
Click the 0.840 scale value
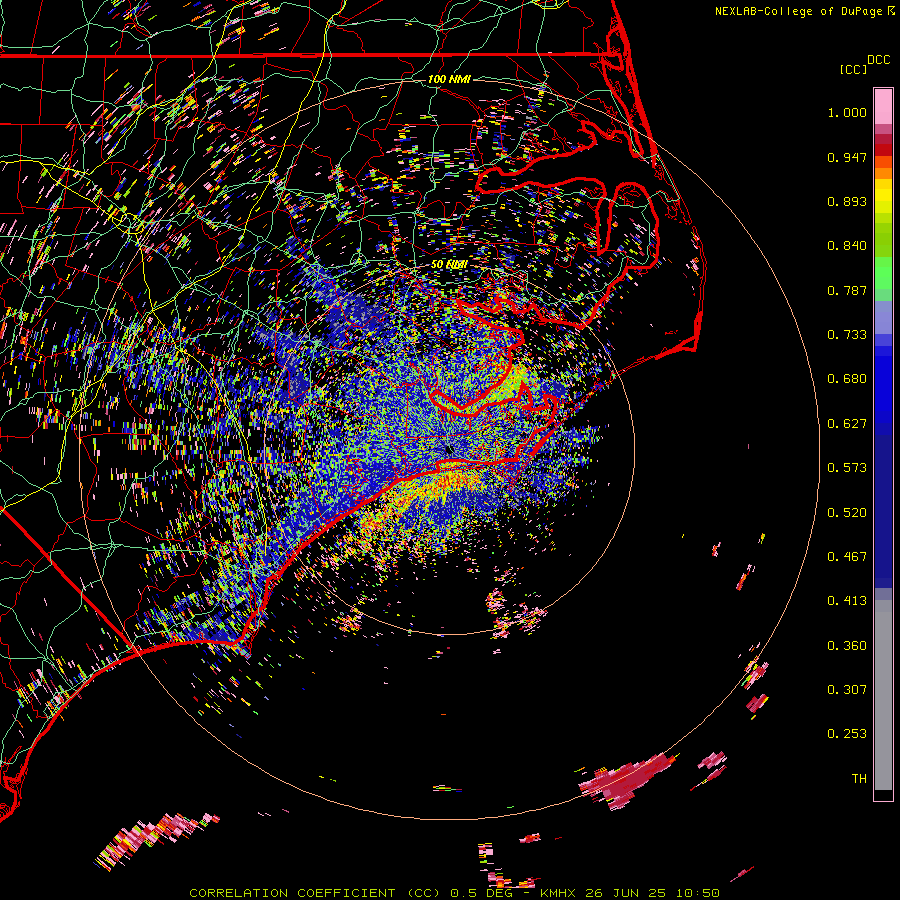847,246
